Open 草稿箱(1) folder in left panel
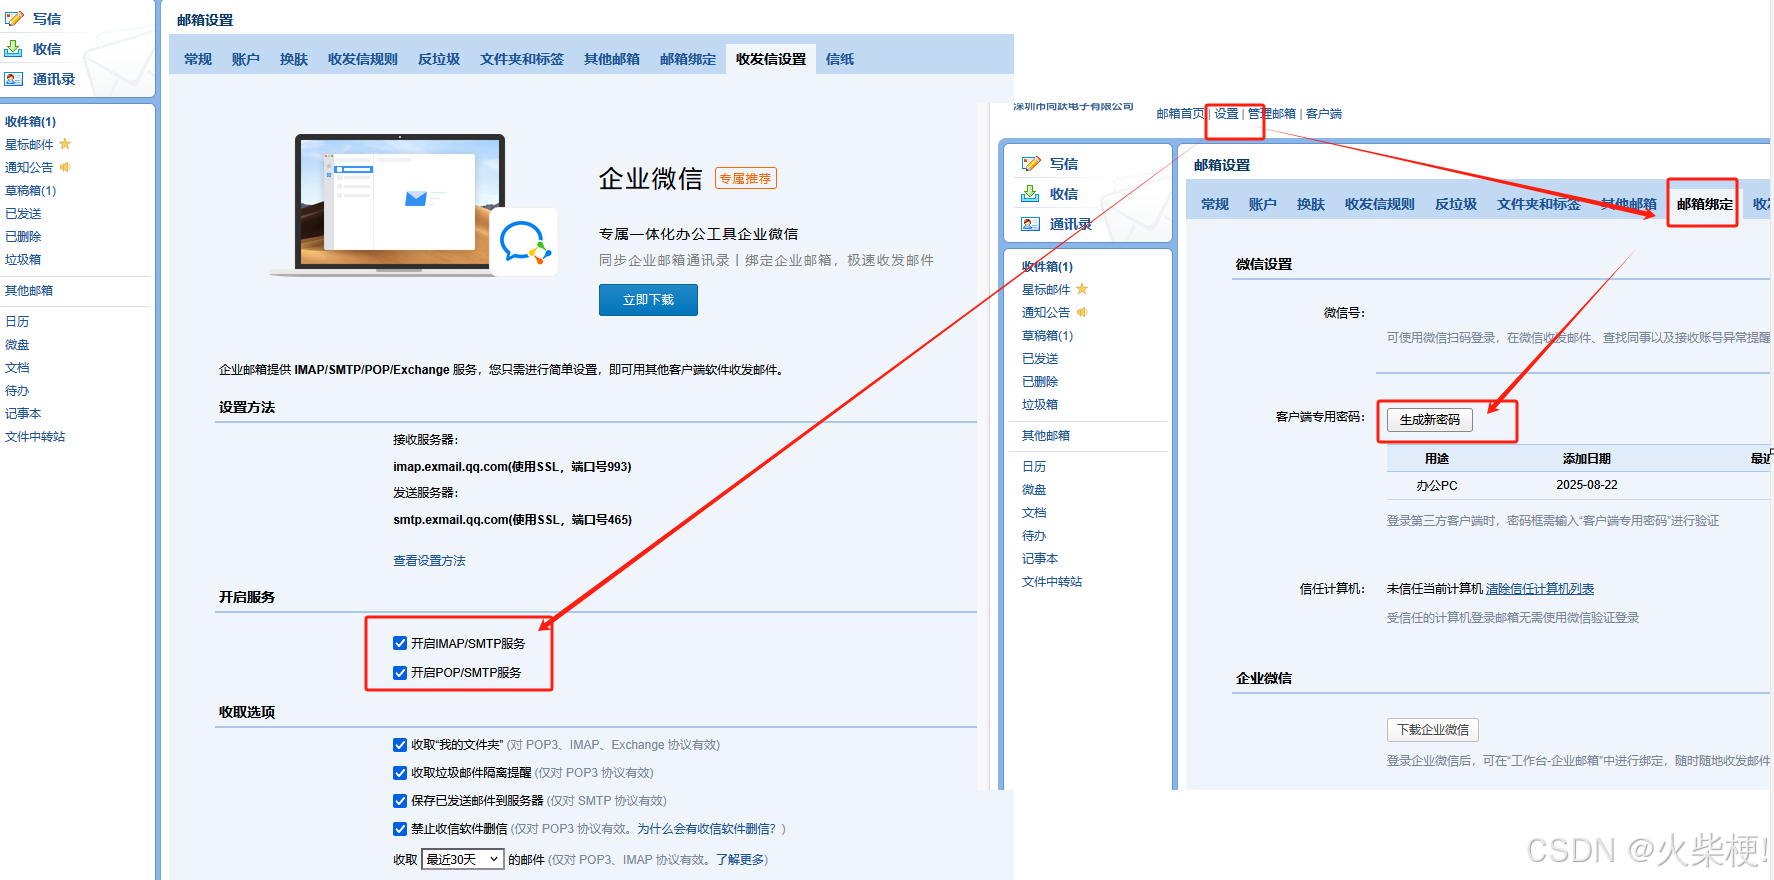This screenshot has width=1774, height=880. click(x=31, y=190)
